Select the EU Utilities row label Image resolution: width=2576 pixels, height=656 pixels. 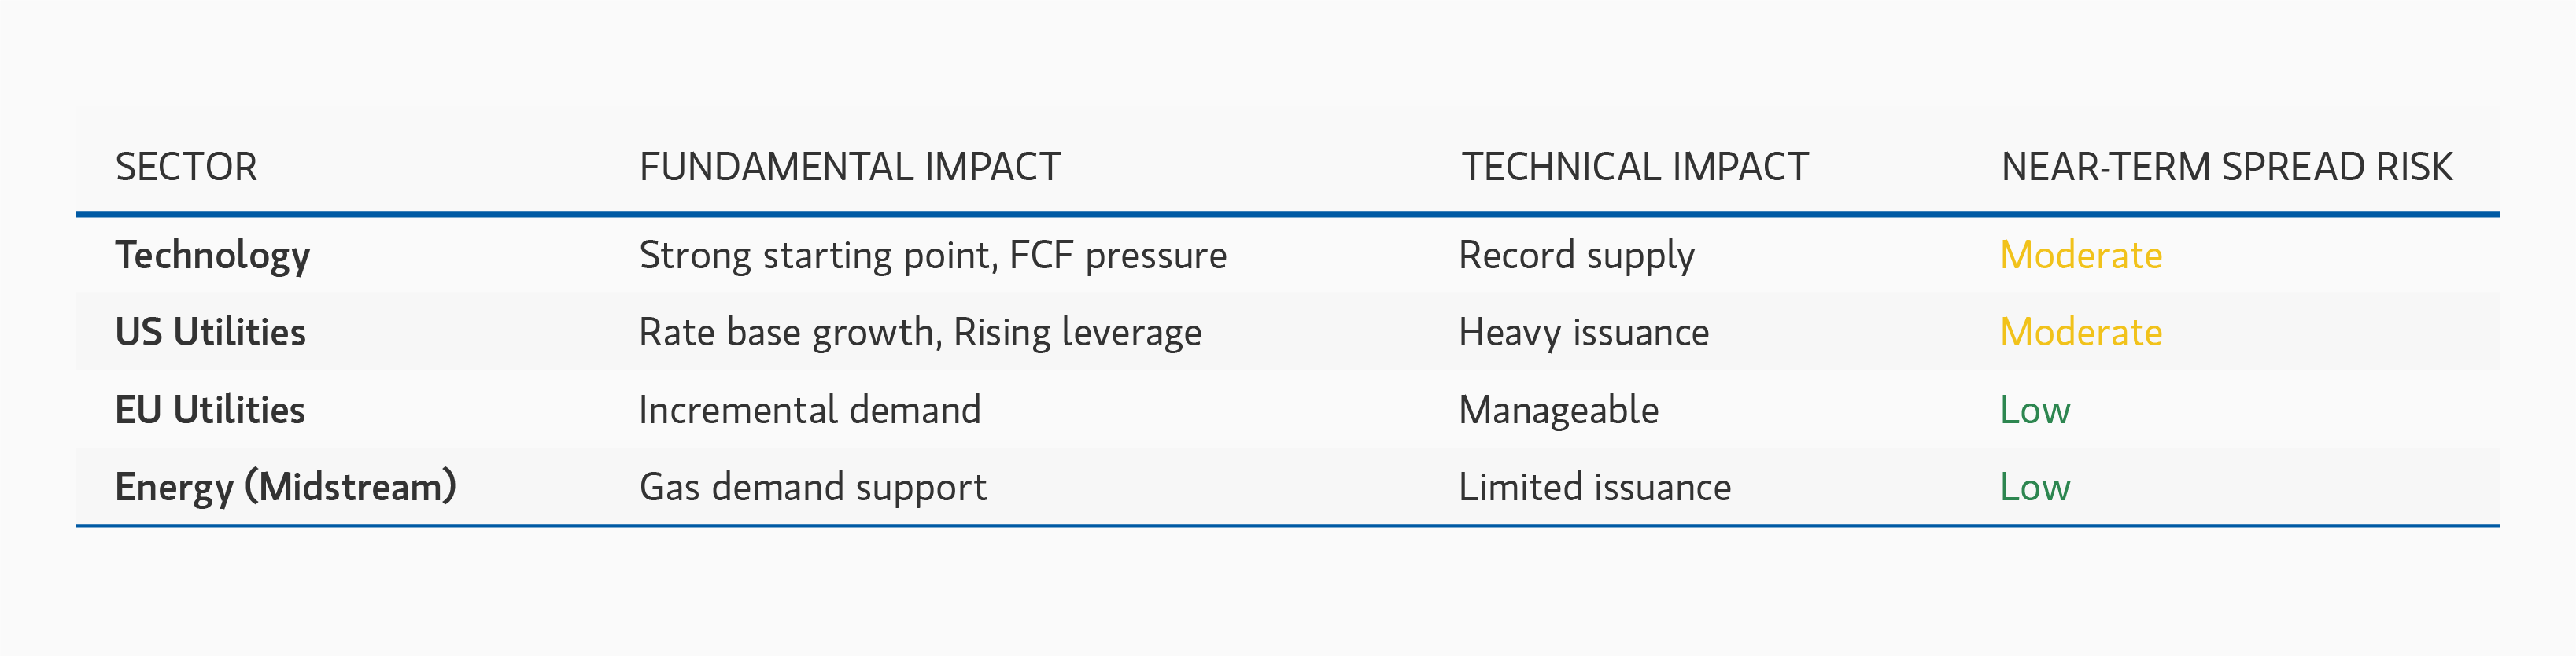coord(210,410)
